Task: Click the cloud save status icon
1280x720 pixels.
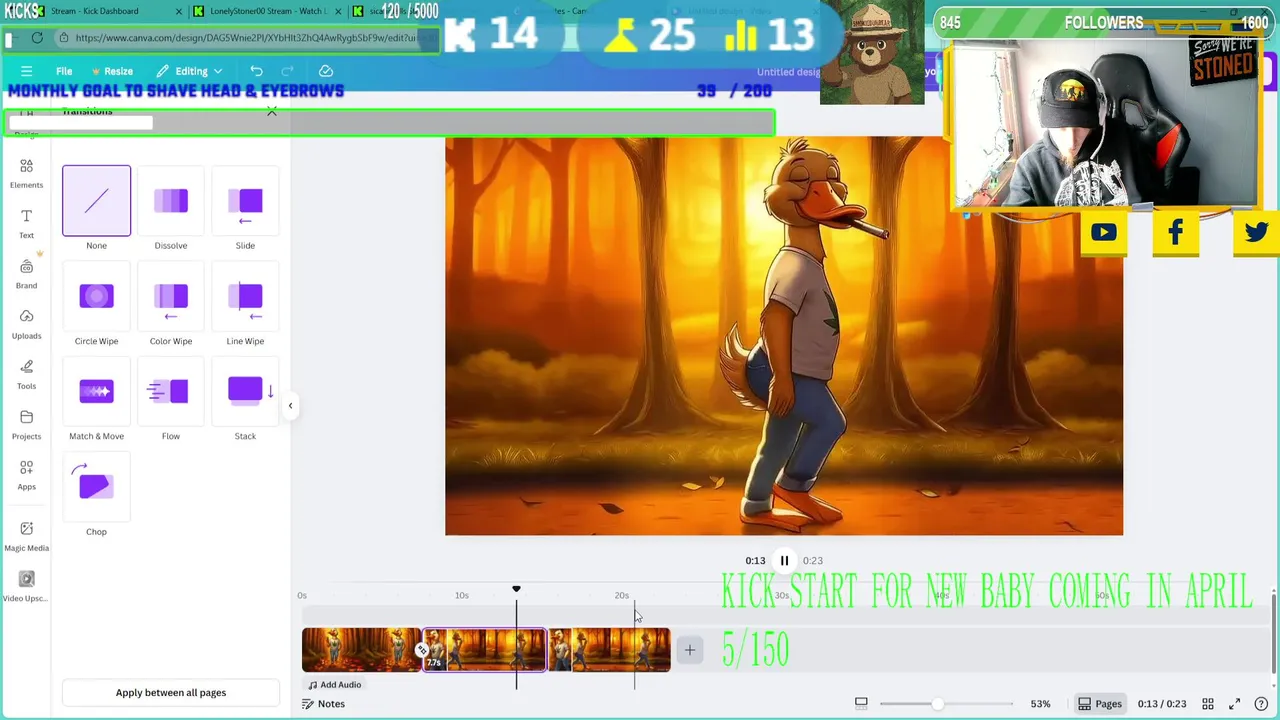Action: pos(326,71)
